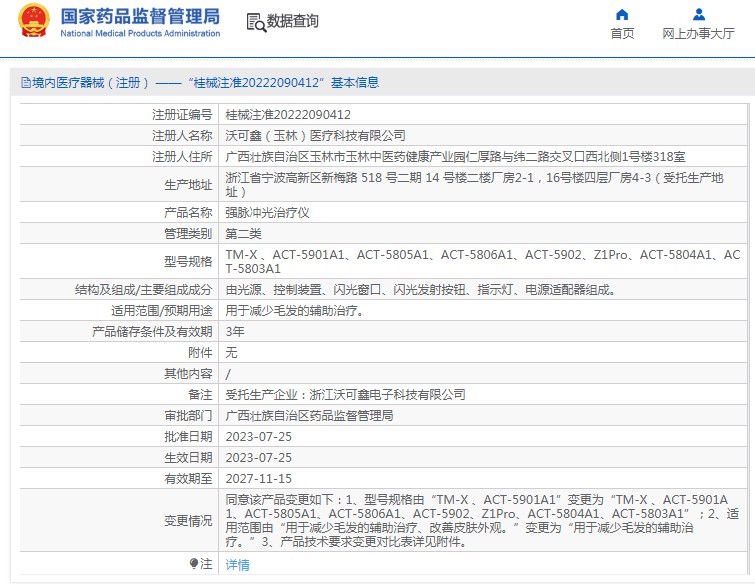Click the 批准日期 row label
This screenshot has height=584, width=755.
coord(188,437)
